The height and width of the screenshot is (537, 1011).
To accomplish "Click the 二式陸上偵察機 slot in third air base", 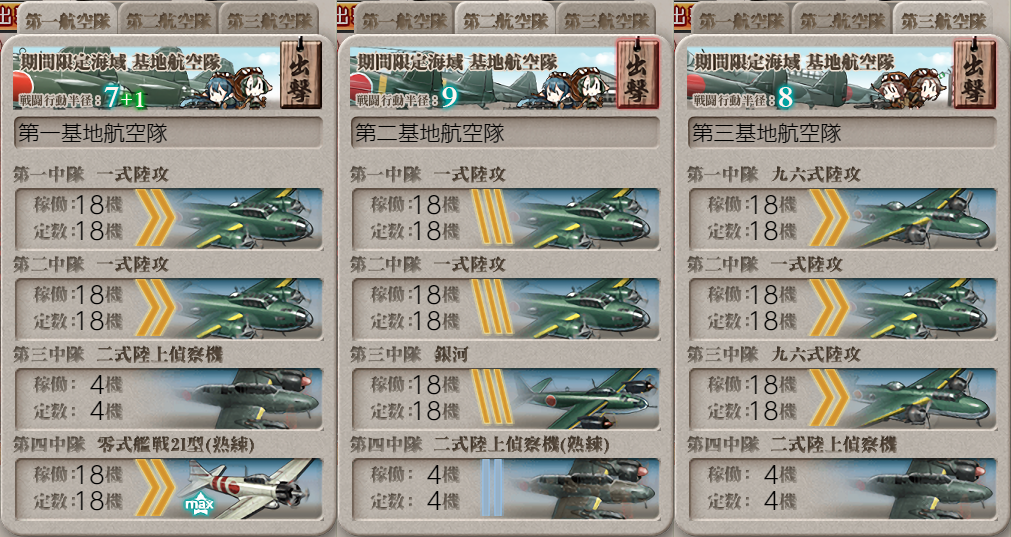I will [842, 489].
